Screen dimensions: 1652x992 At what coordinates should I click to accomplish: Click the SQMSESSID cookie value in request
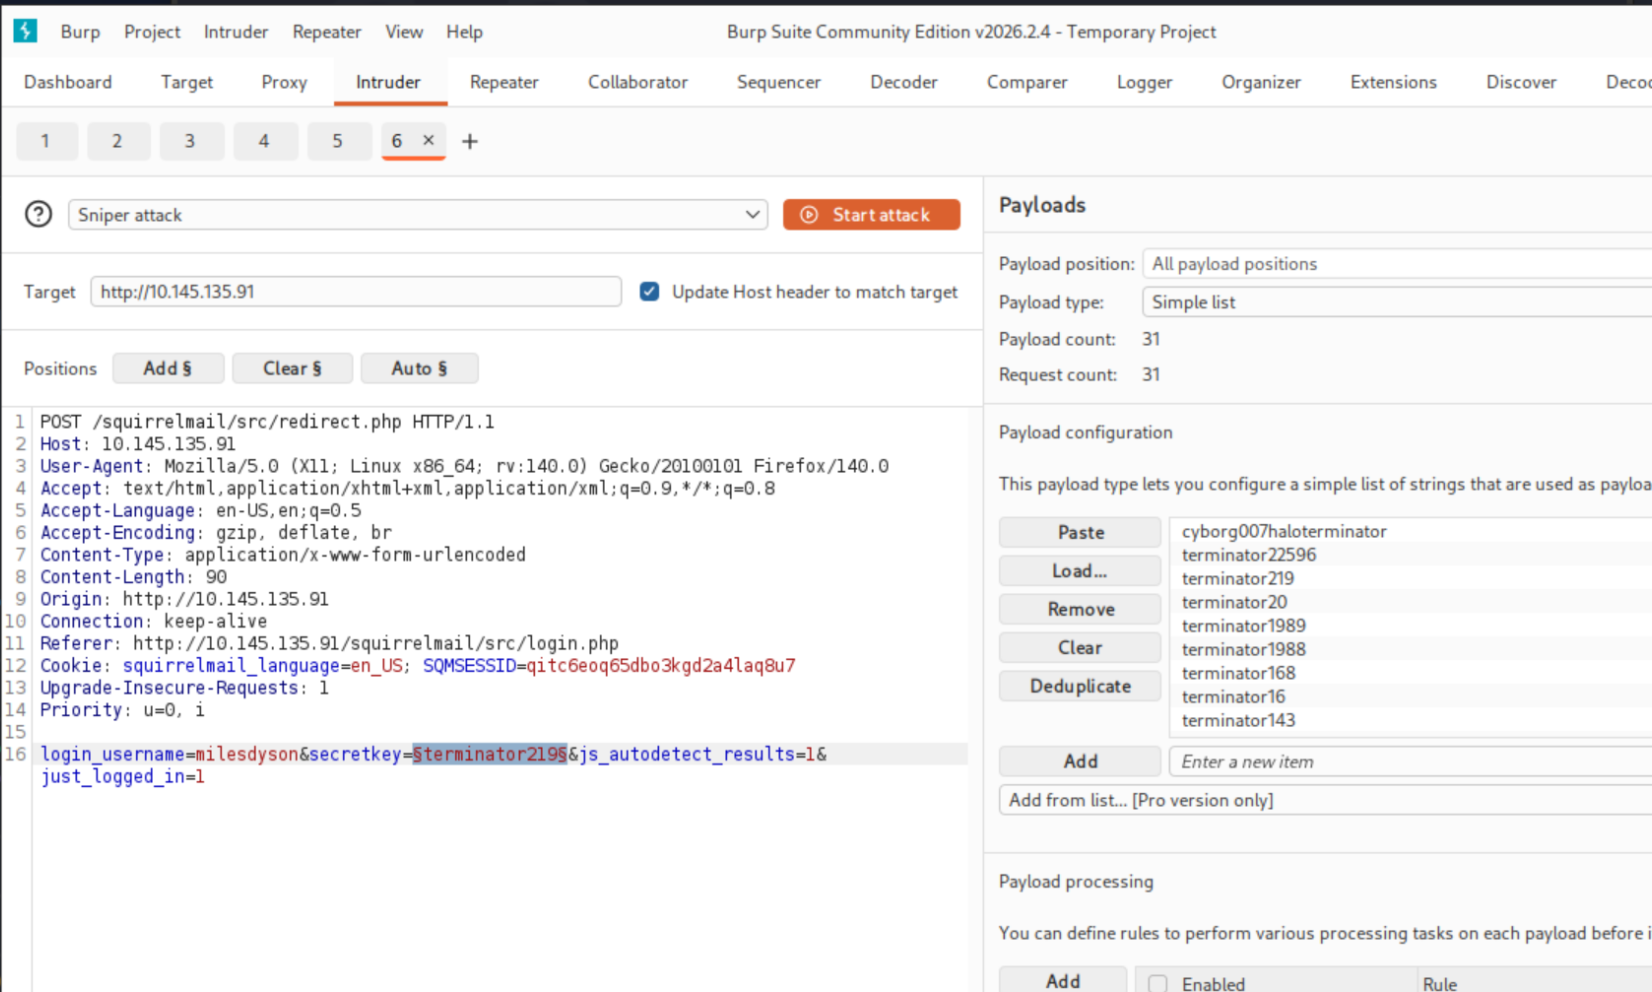pyautogui.click(x=661, y=665)
